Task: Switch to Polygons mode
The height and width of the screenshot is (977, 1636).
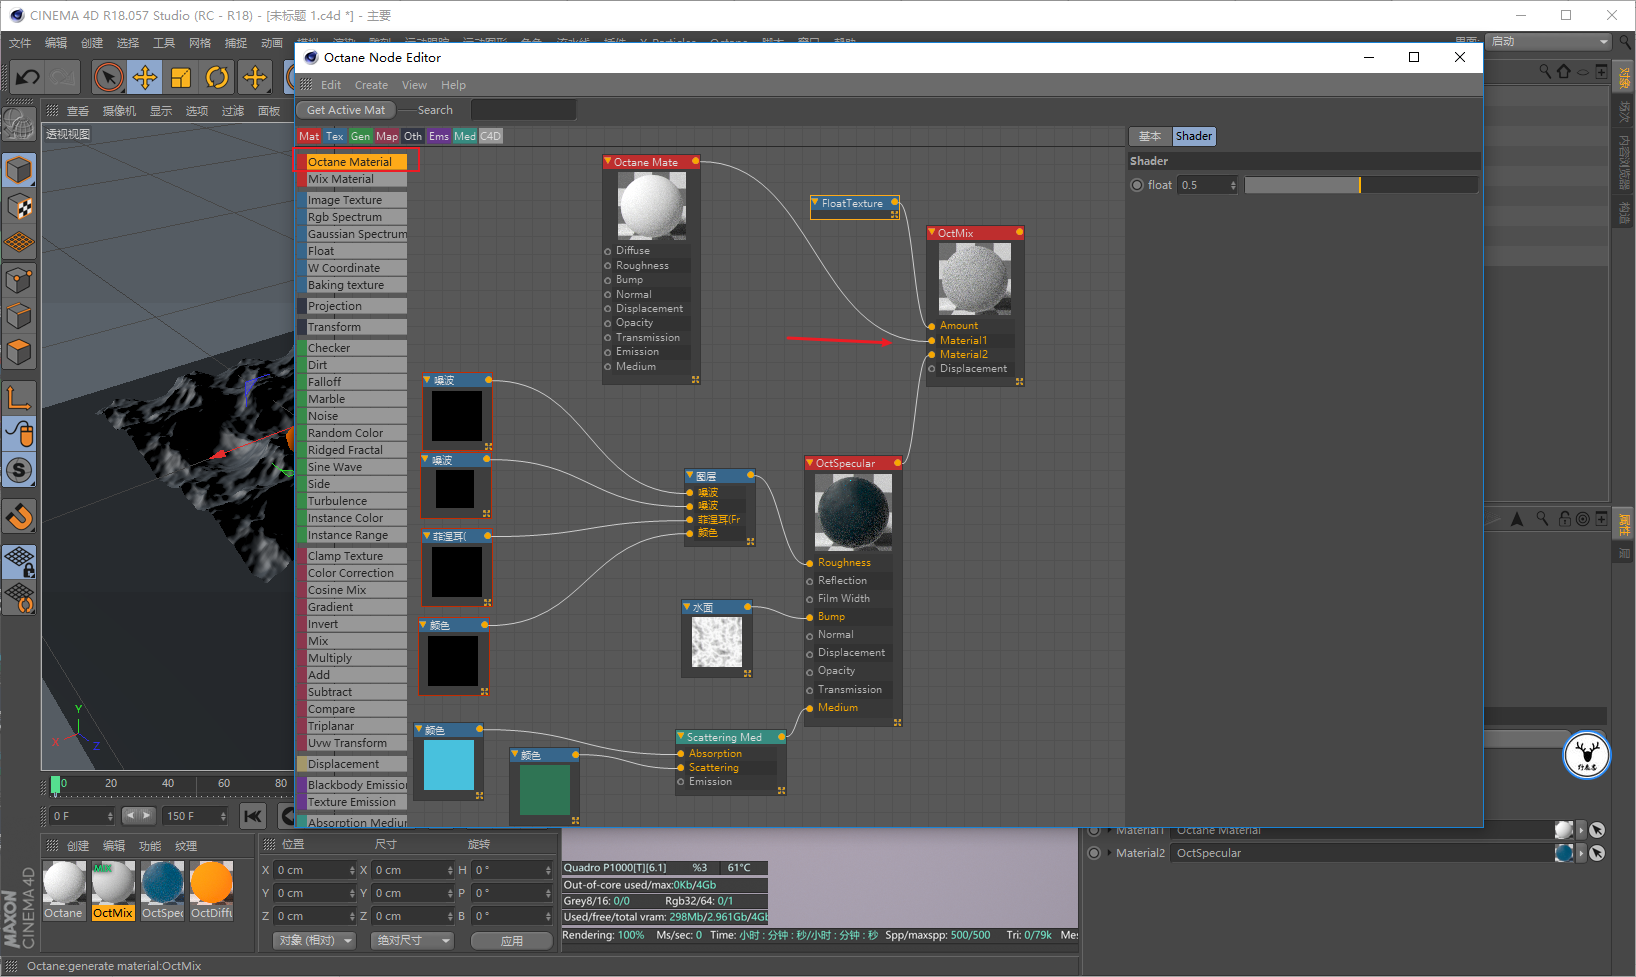Action: pos(19,353)
